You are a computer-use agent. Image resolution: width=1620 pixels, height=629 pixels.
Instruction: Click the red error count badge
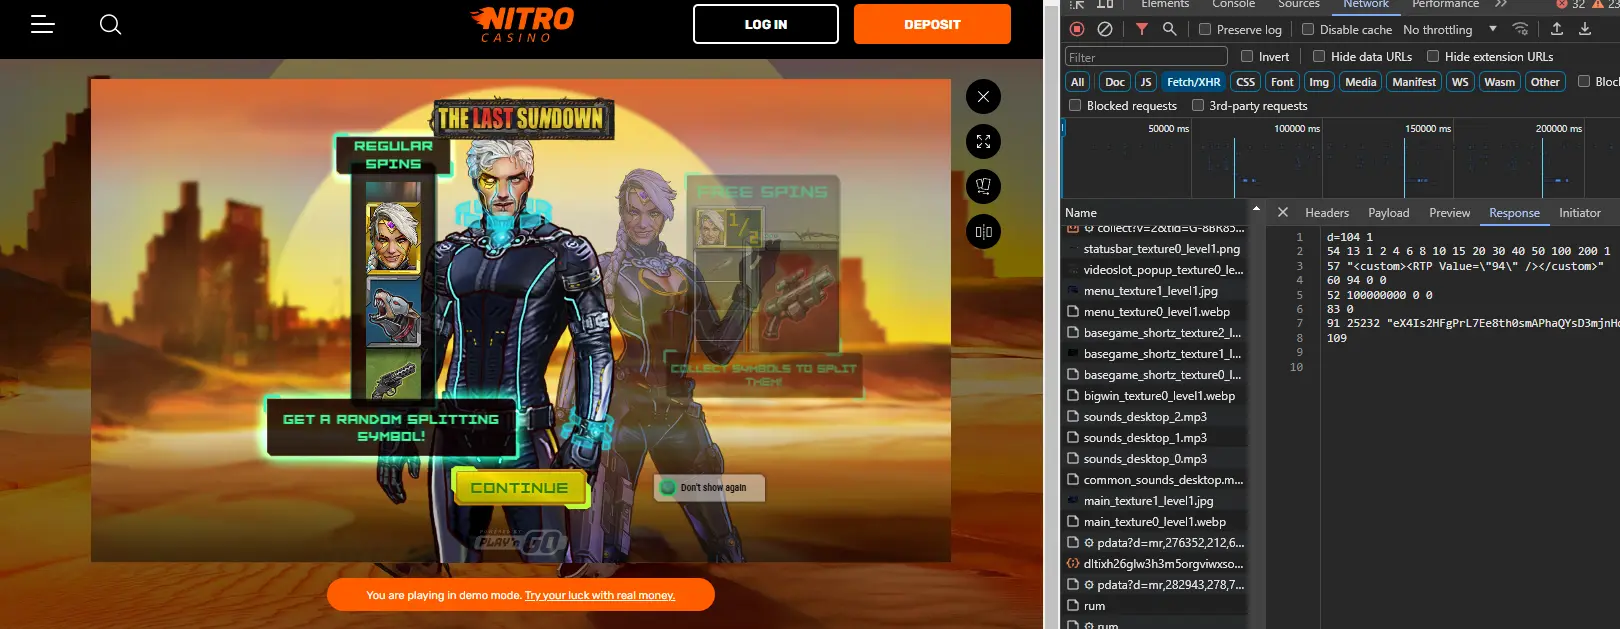(x=1571, y=4)
